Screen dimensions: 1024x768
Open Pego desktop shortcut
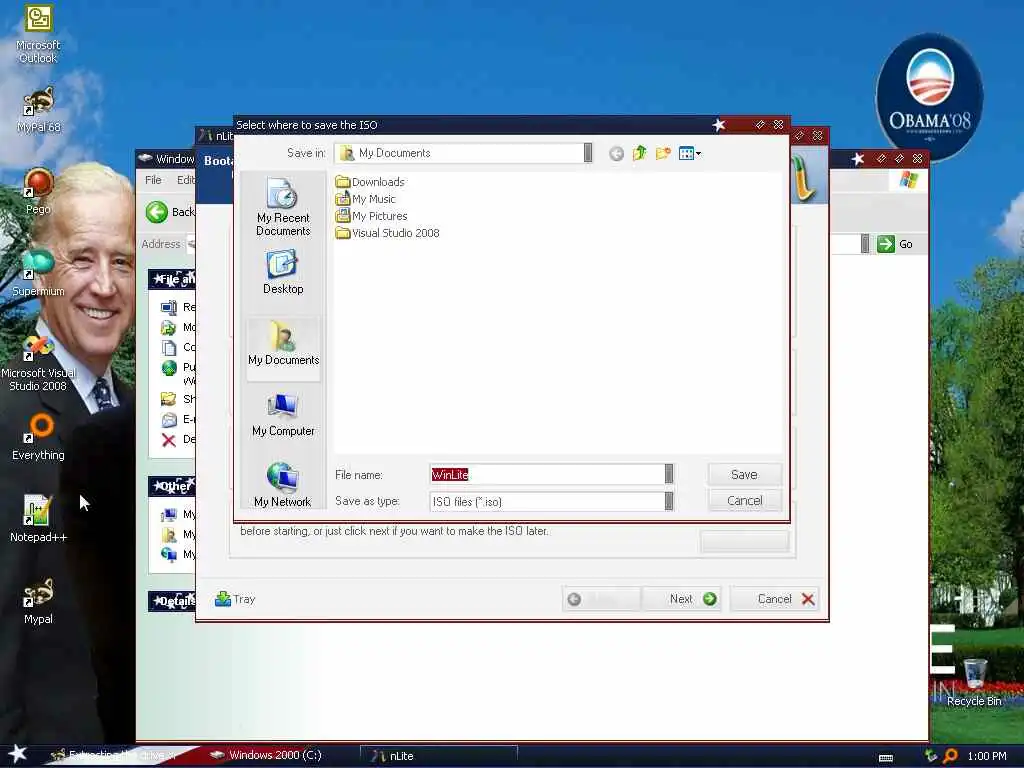point(38,191)
